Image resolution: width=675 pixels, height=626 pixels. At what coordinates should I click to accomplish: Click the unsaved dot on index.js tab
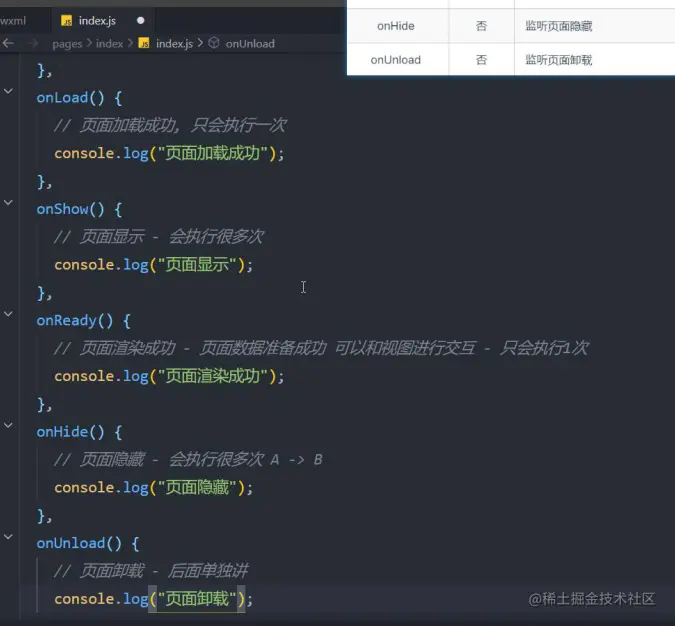pyautogui.click(x=140, y=21)
